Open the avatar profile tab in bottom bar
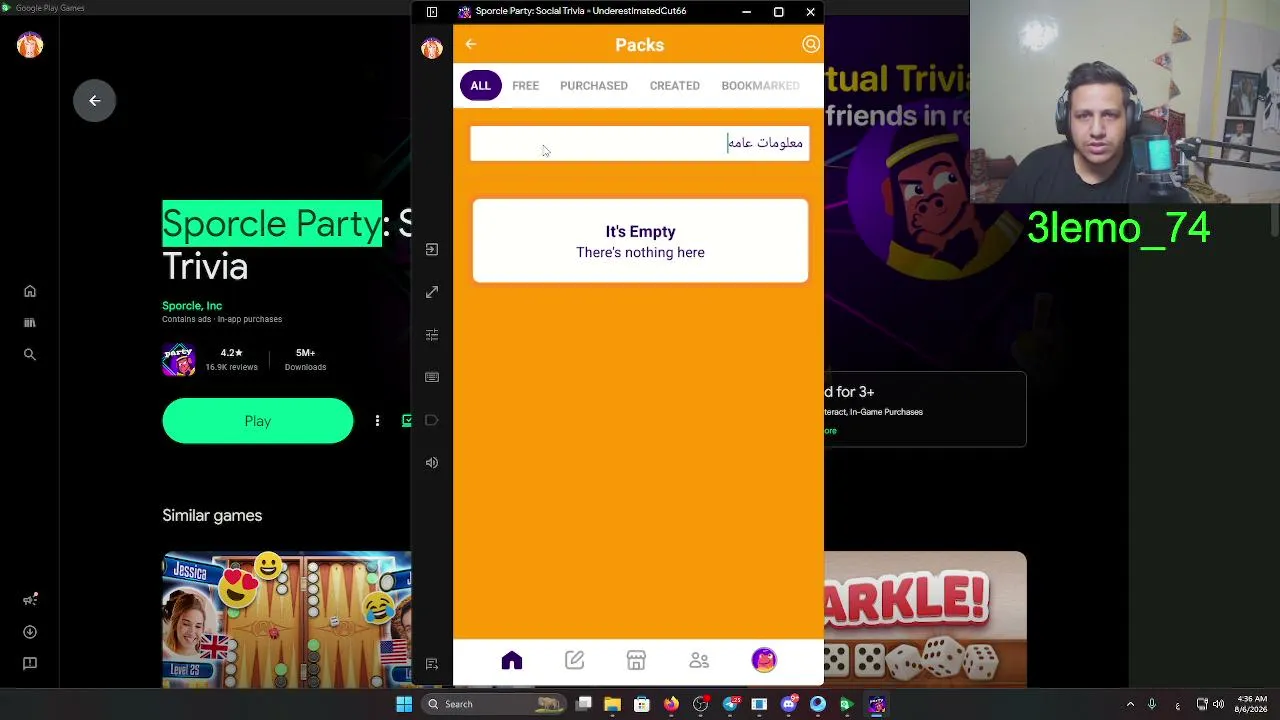 coord(764,660)
